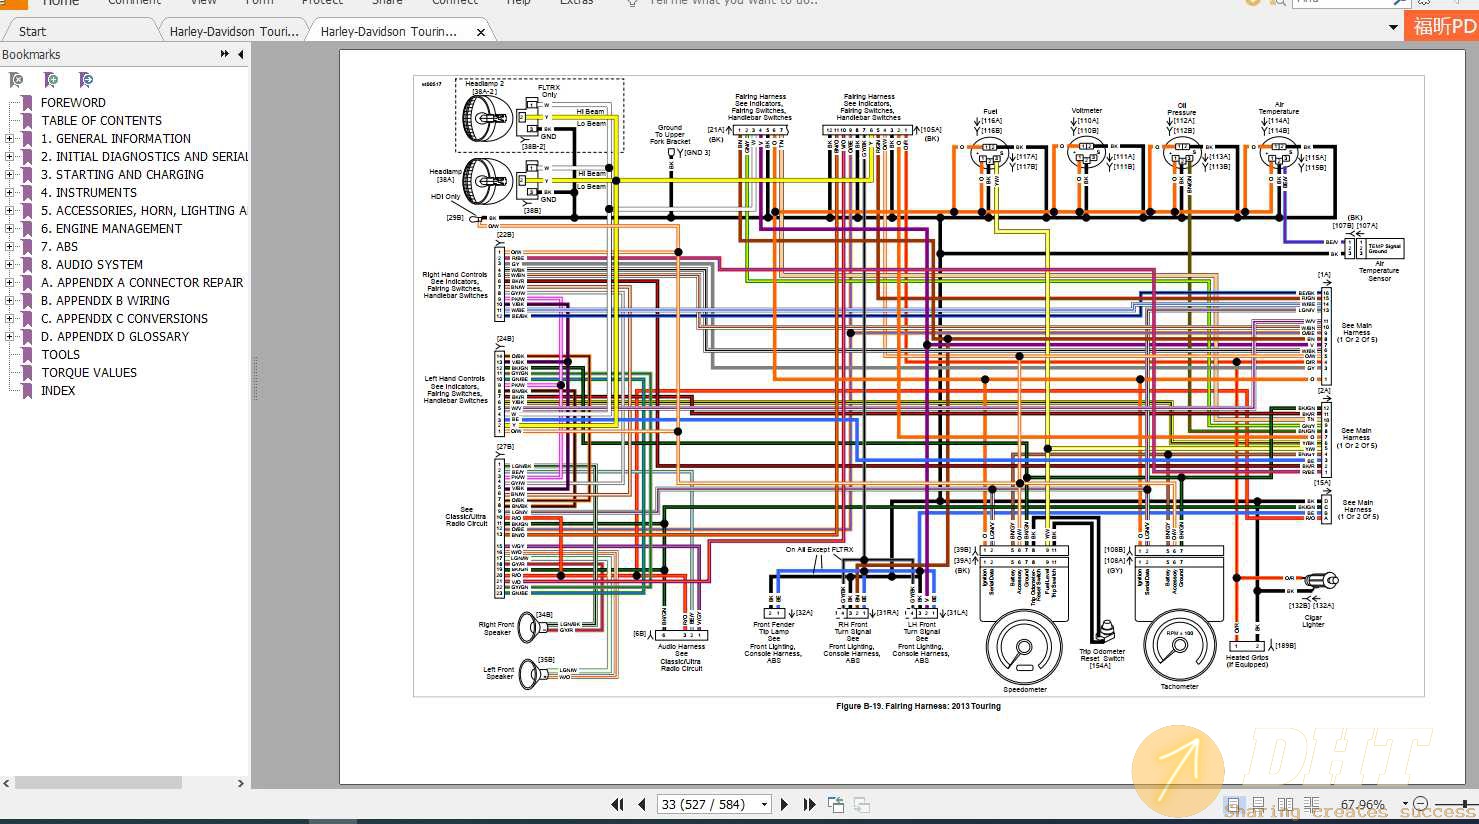The image size is (1479, 824).
Task: Open the zoom percentage dropdown arrow
Action: [x=1404, y=804]
